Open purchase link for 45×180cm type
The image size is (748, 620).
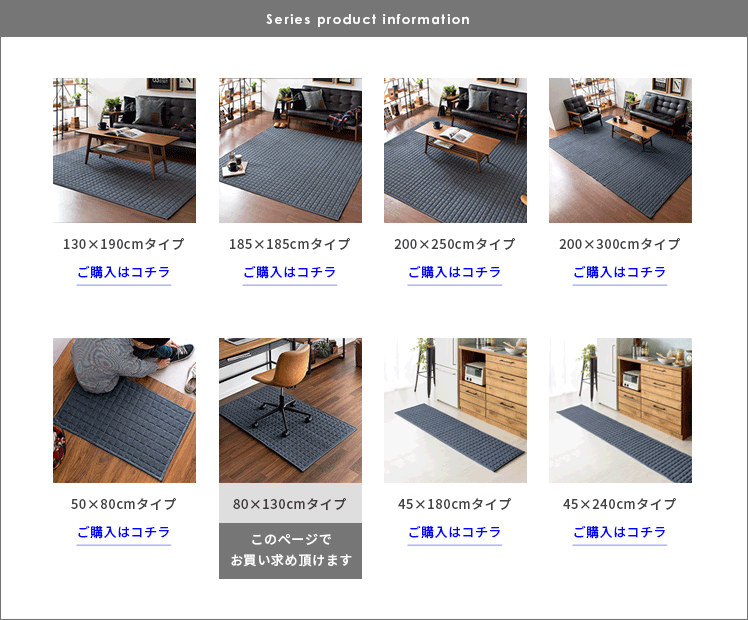455,532
